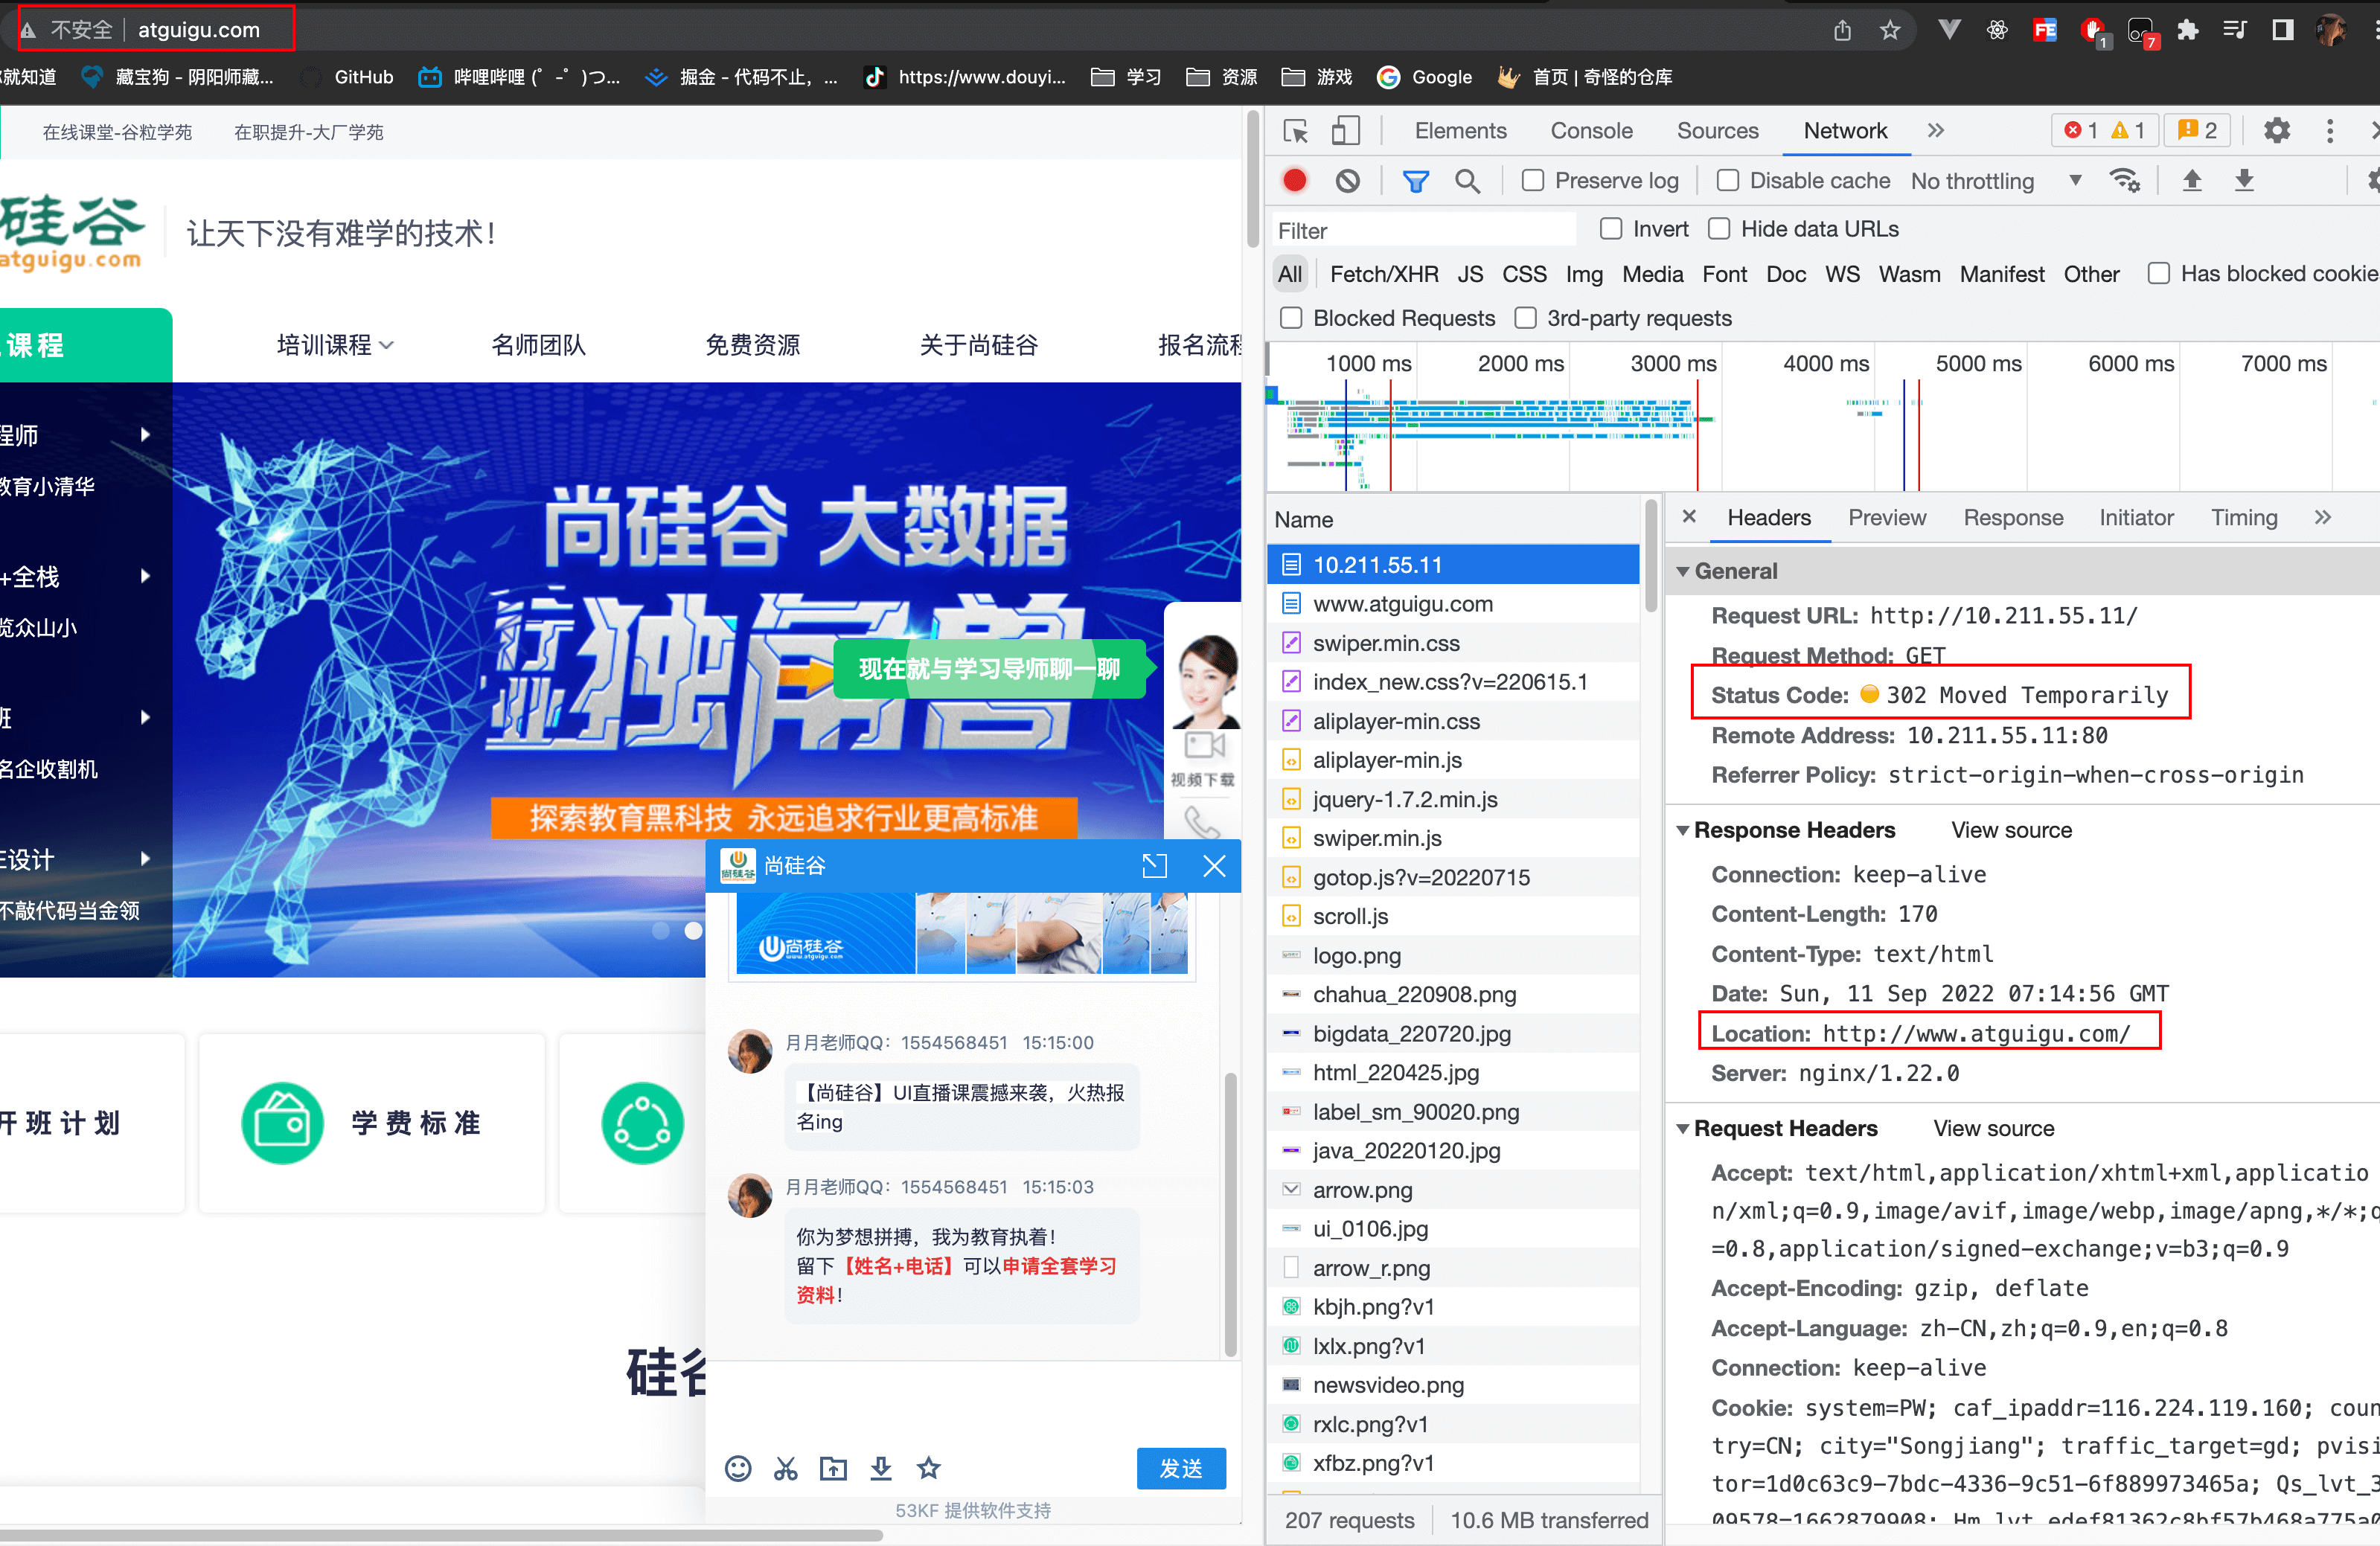Open network conditions wifi icon

coord(2124,180)
